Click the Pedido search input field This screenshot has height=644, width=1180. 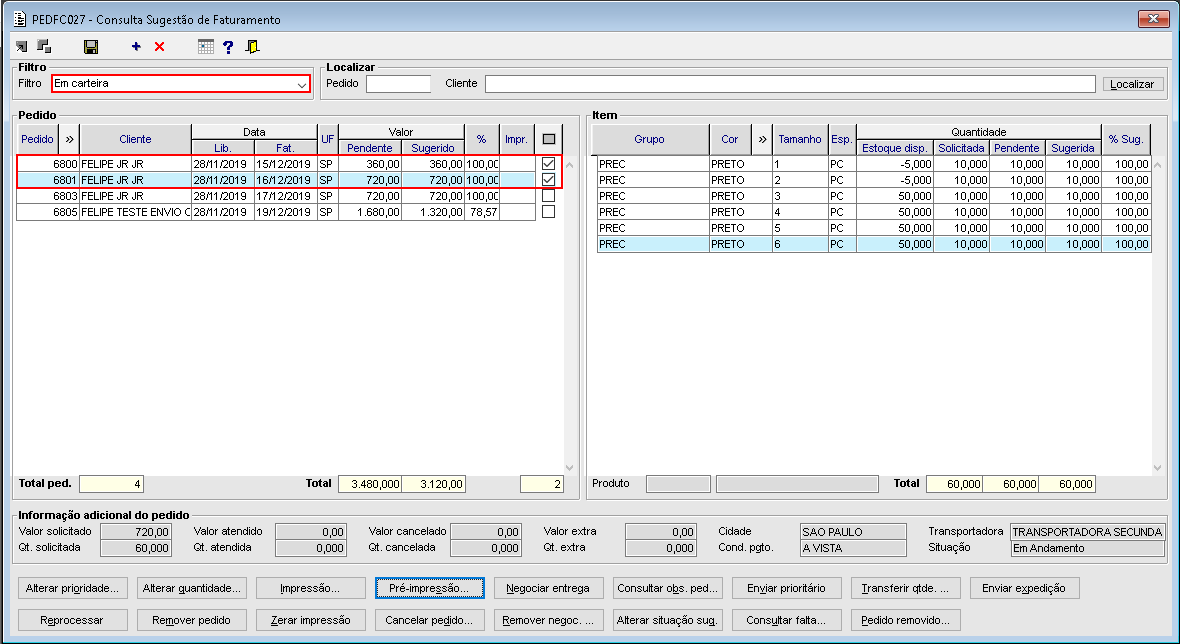[x=399, y=84]
